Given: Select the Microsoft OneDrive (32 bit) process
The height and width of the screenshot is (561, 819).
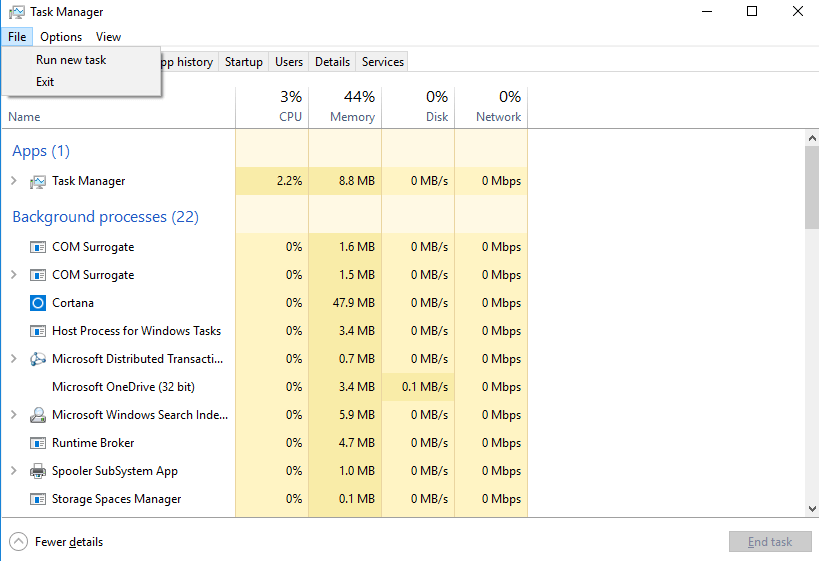Looking at the screenshot, I should pos(123,387).
